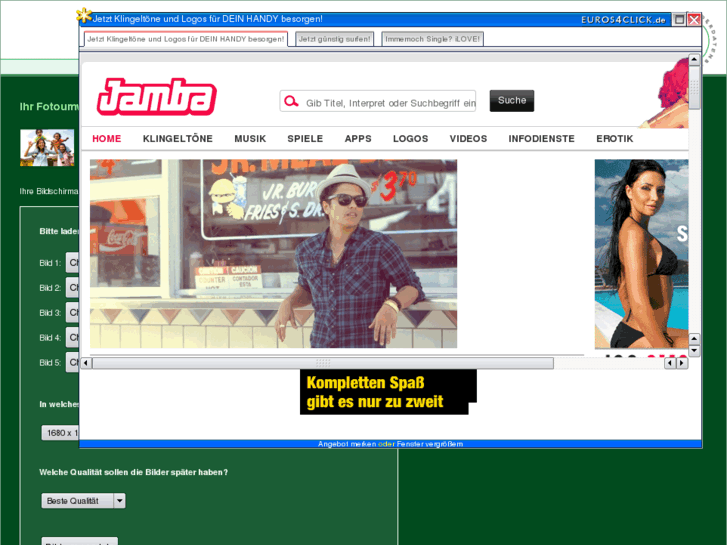Click file chooser button for Bild 4
The height and width of the screenshot is (545, 727).
point(72,338)
